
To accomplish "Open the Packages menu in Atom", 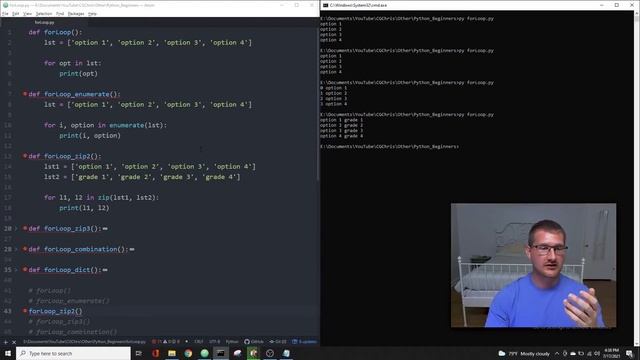I will [x=76, y=14].
